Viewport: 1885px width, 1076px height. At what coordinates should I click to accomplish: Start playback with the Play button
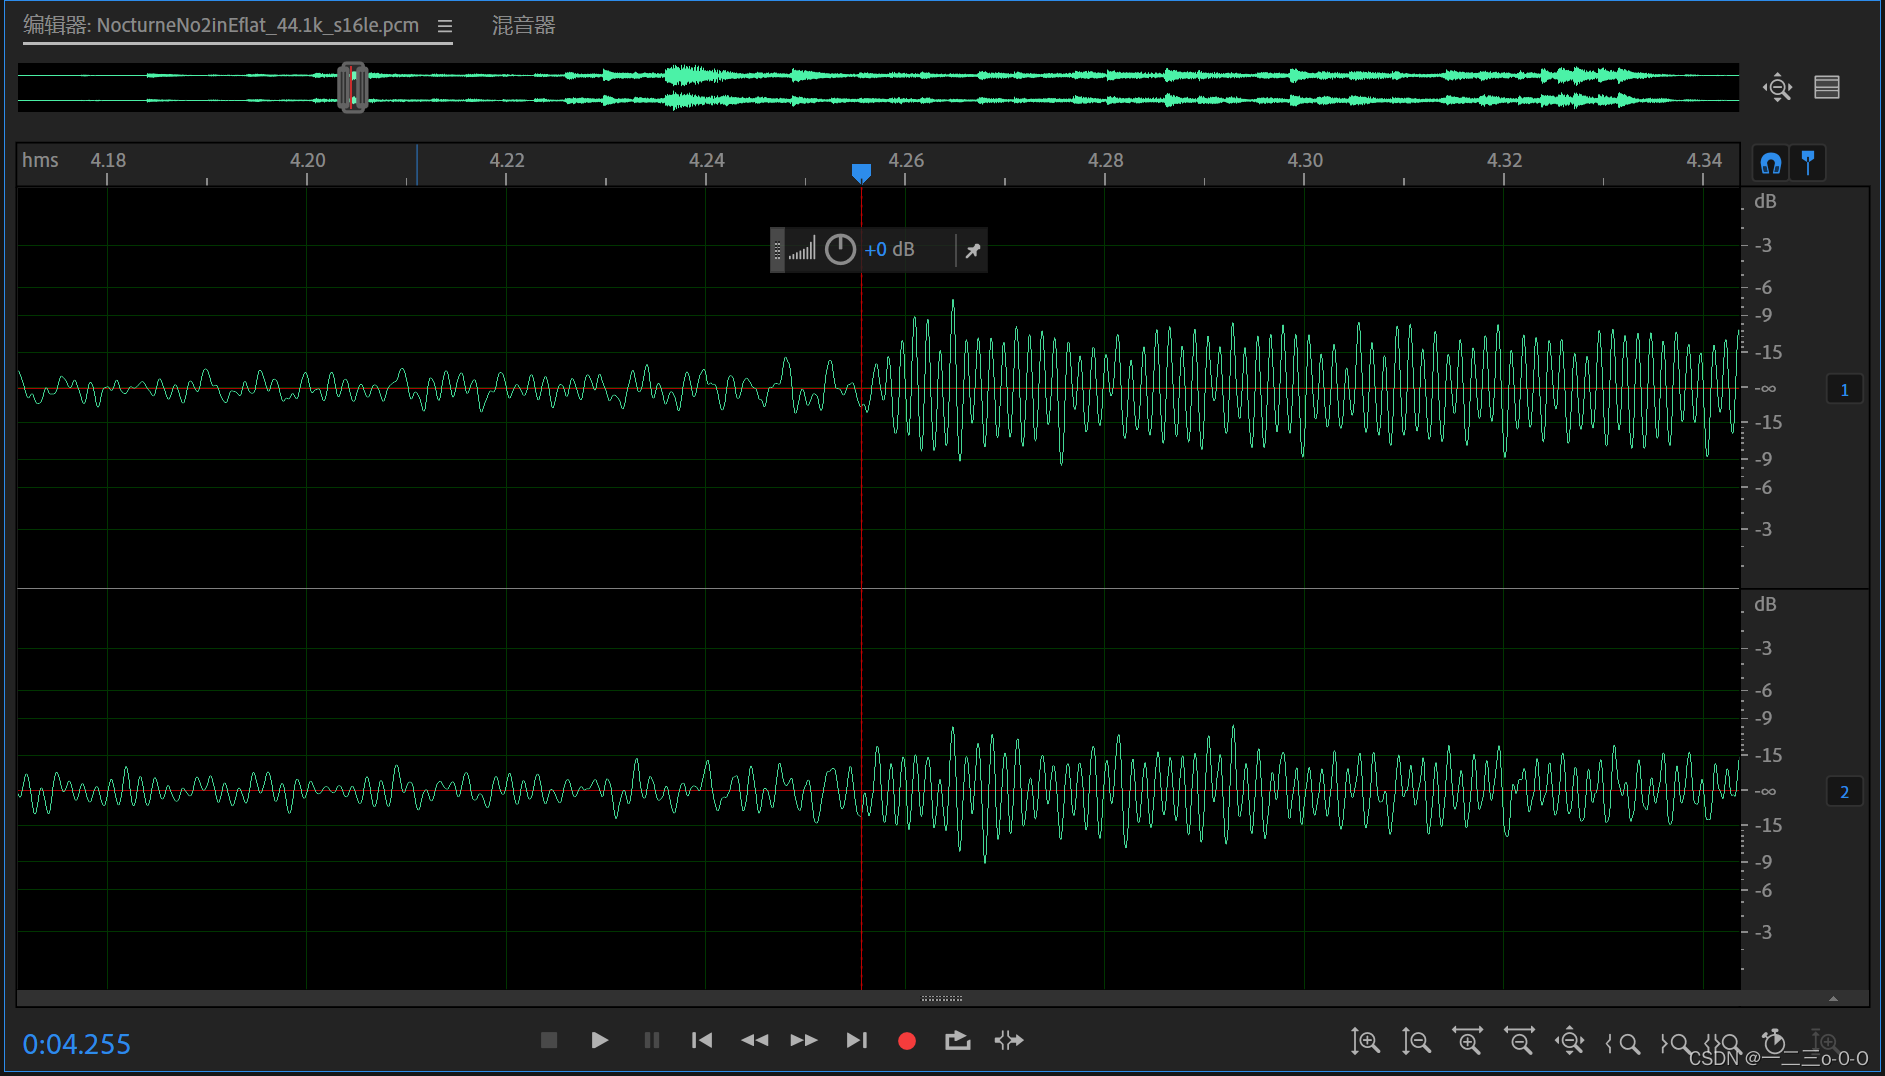[x=599, y=1040]
